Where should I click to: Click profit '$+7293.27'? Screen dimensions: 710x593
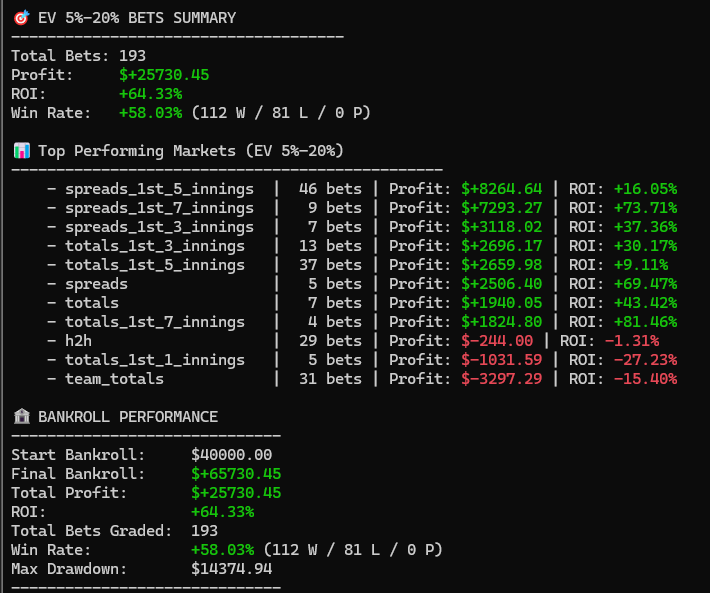pyautogui.click(x=501, y=208)
